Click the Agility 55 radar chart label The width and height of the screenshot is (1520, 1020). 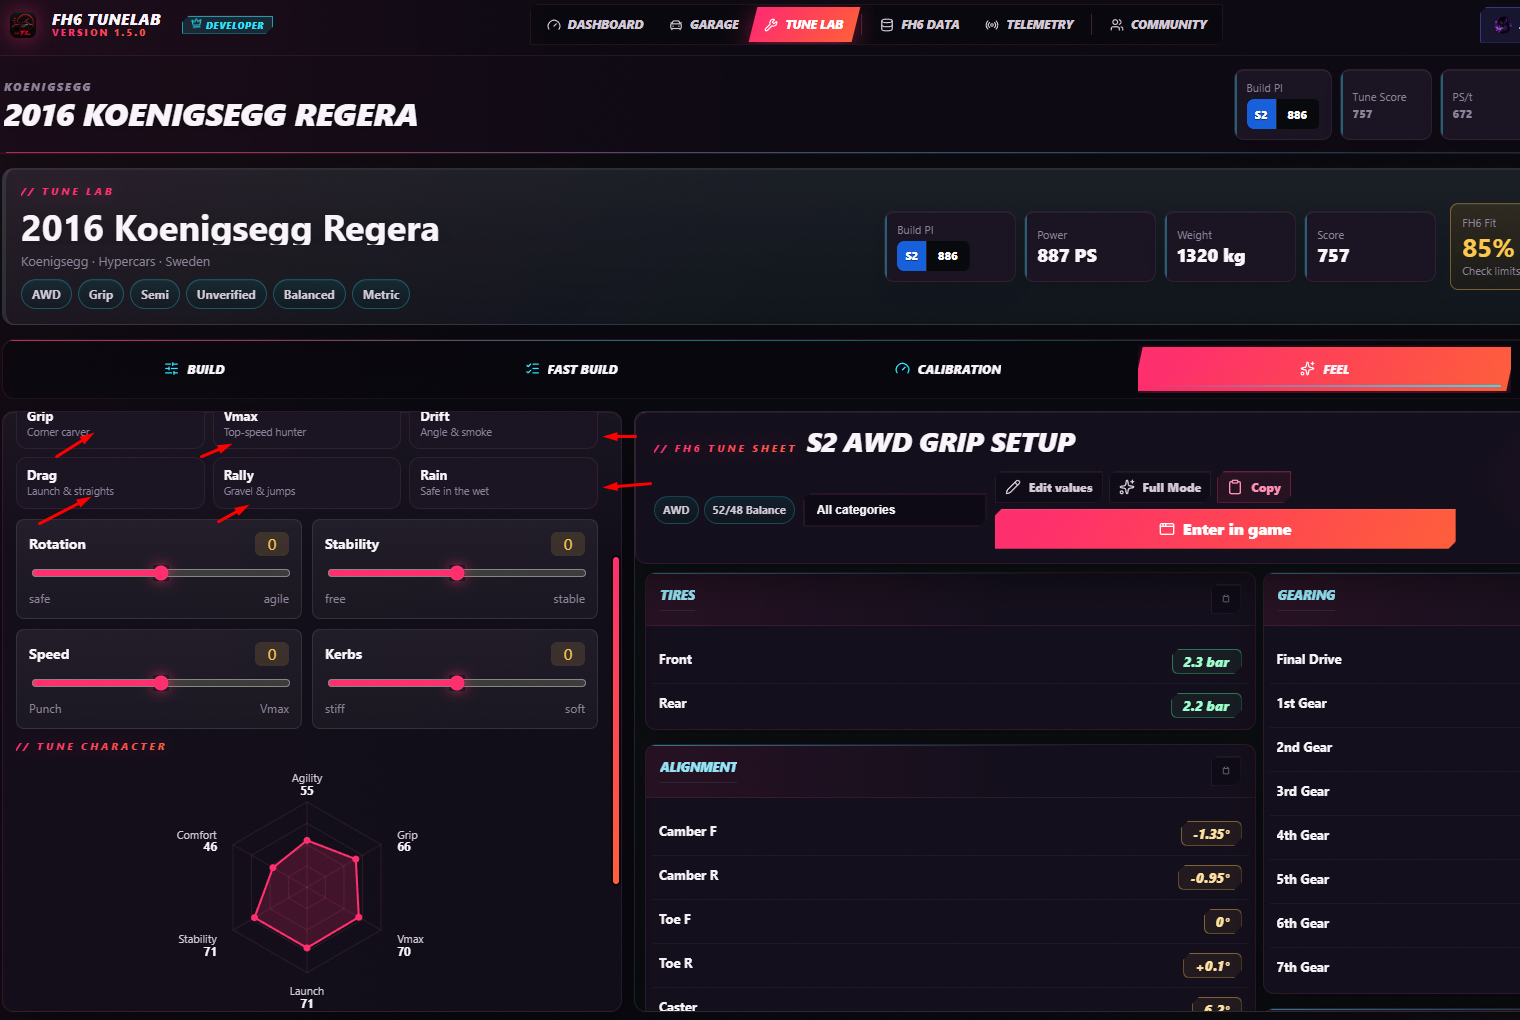tap(307, 784)
